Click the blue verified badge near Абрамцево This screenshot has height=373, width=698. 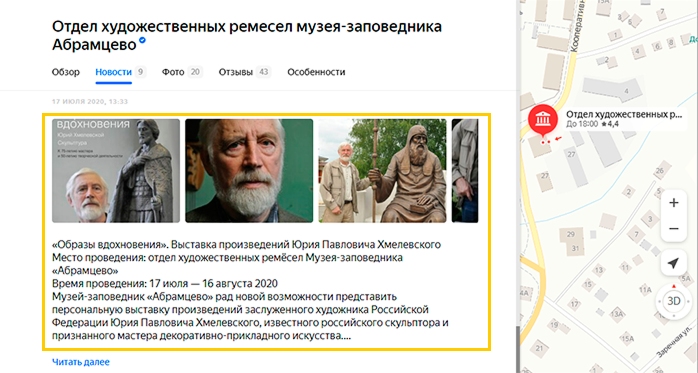point(142,41)
